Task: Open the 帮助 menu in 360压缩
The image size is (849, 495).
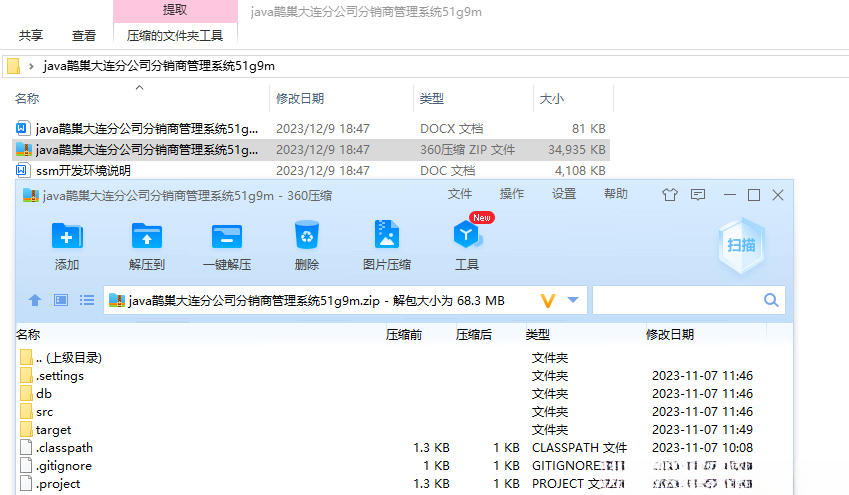Action: point(616,194)
